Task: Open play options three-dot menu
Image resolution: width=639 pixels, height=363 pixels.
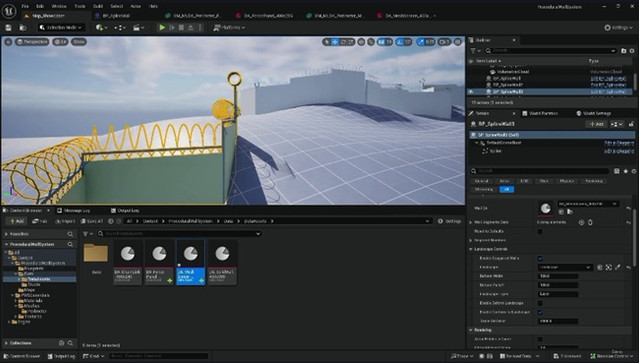Action: pos(200,27)
